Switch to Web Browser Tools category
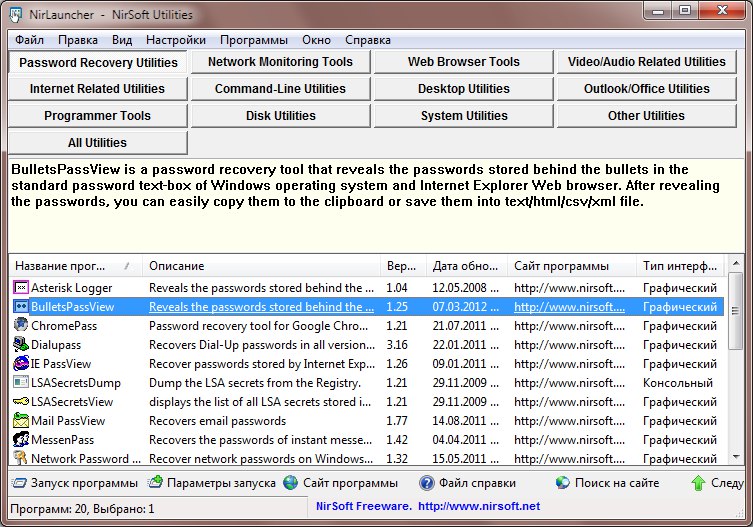This screenshot has height=527, width=753. pos(463,62)
